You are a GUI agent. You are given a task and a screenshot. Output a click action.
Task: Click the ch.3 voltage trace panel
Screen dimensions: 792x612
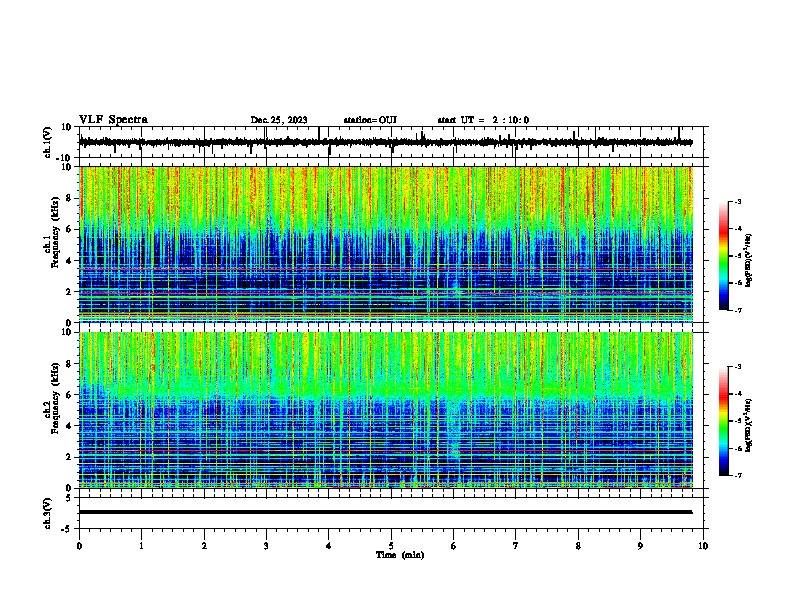pos(393,513)
